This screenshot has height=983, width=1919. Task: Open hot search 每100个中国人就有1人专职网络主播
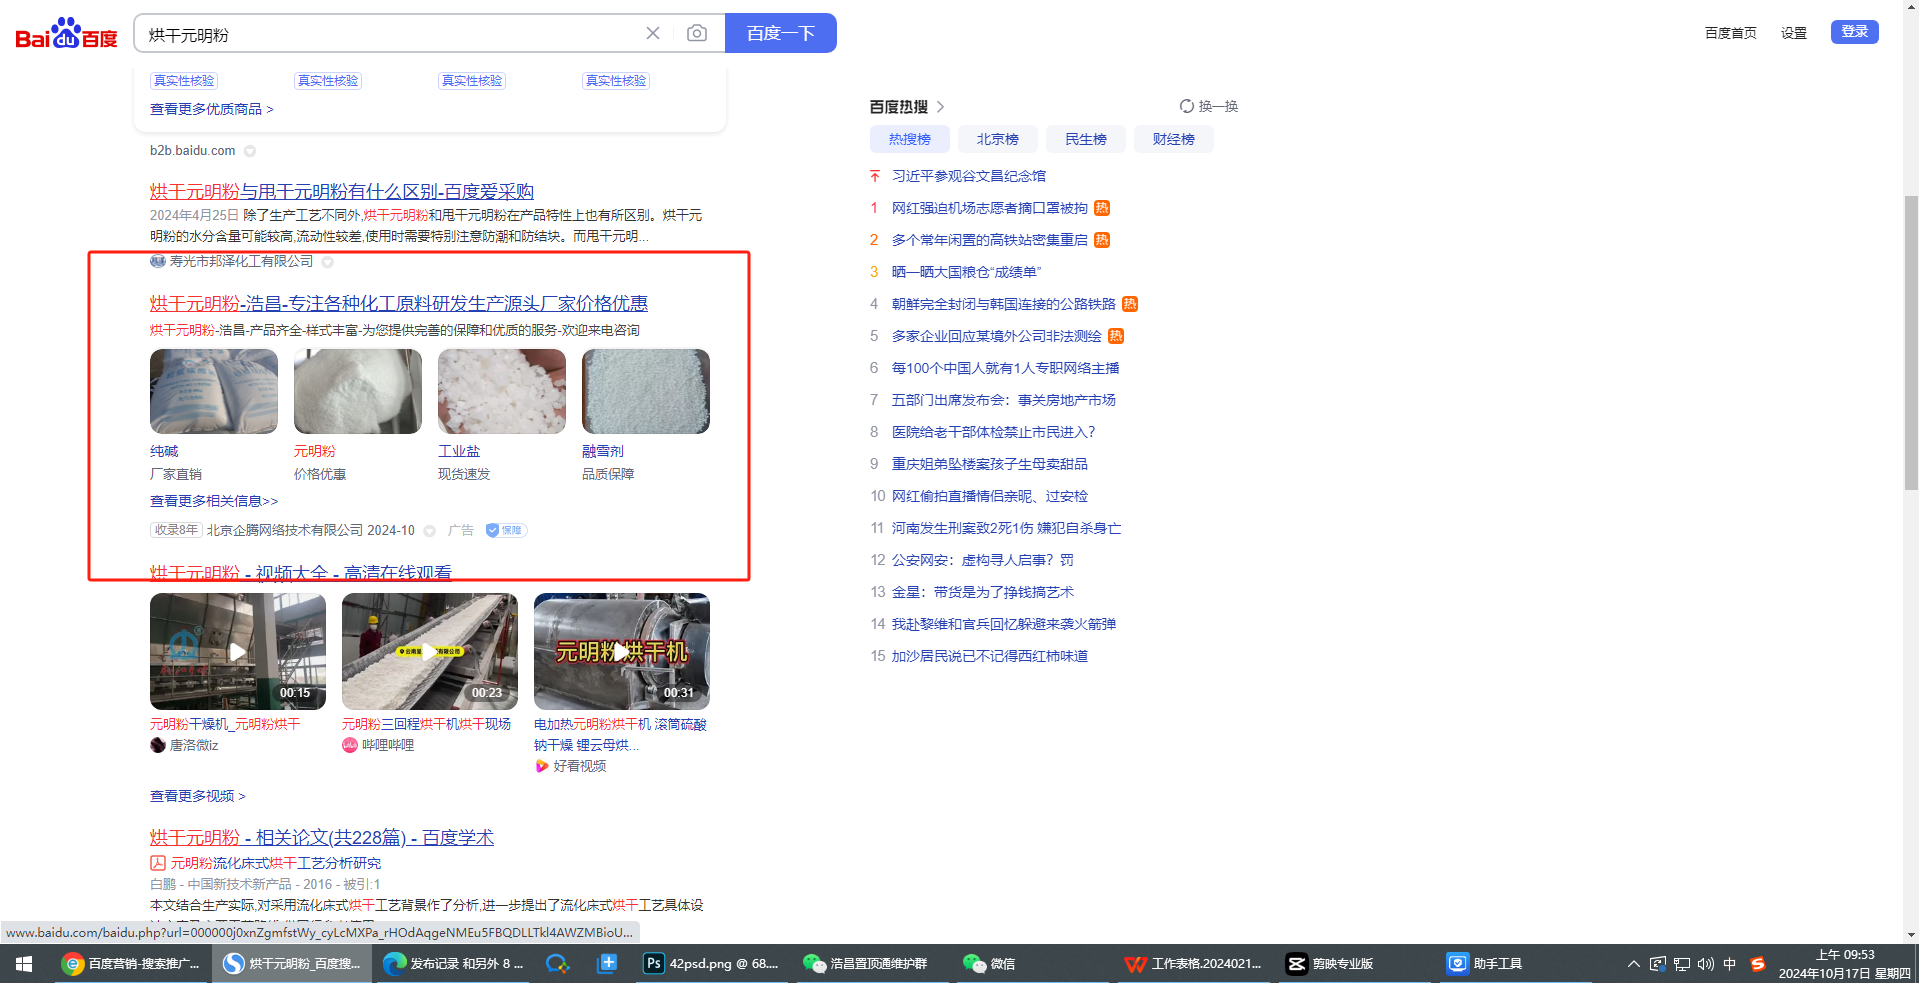pos(1006,368)
